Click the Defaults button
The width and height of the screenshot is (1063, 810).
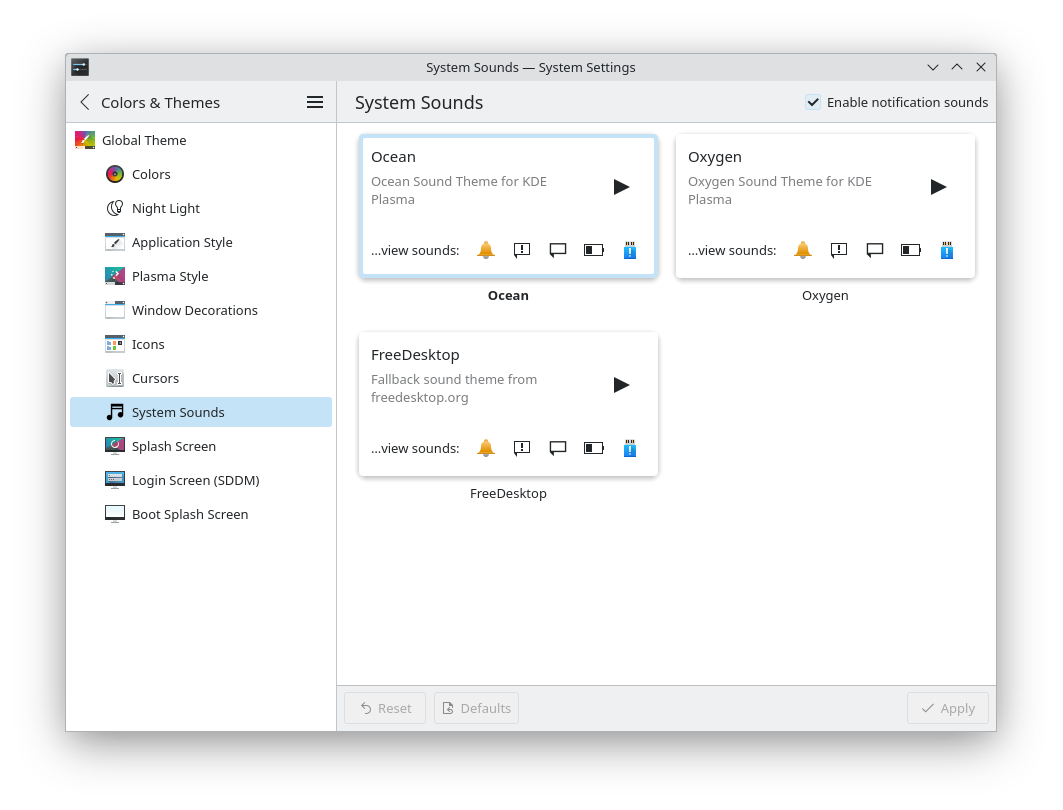pos(476,708)
